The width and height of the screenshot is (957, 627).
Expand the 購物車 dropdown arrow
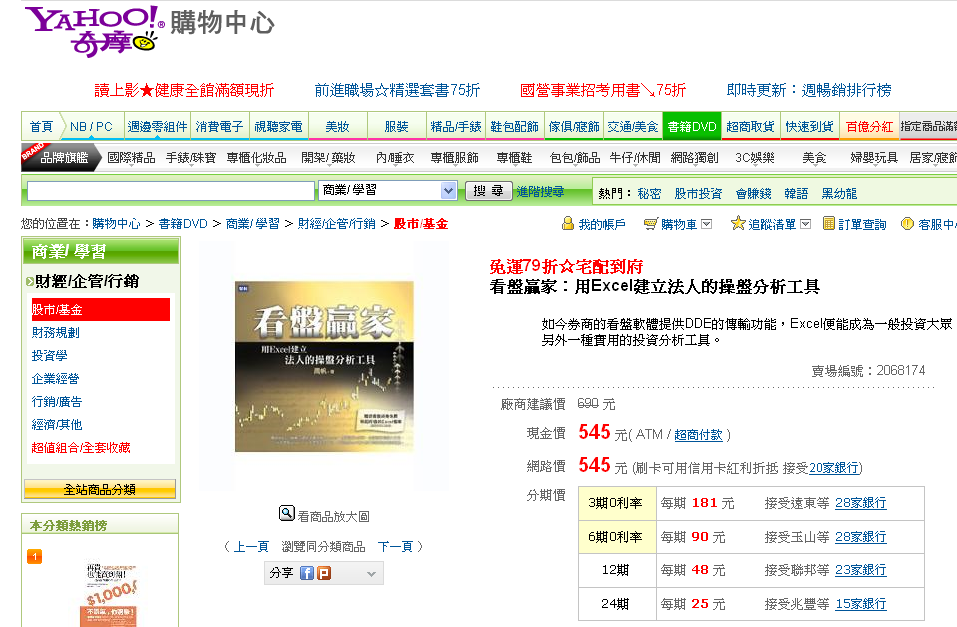706,224
